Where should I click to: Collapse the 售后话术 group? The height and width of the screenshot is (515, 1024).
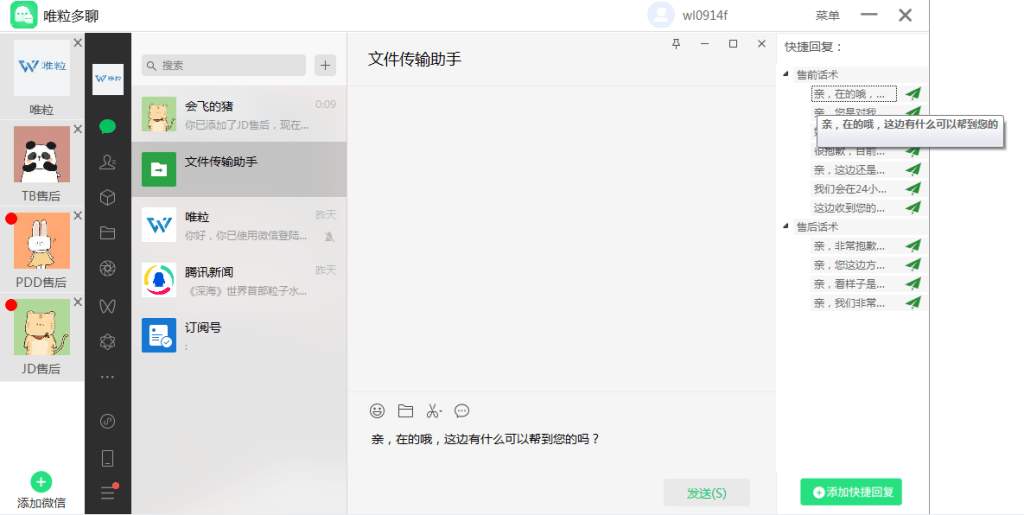click(x=786, y=227)
